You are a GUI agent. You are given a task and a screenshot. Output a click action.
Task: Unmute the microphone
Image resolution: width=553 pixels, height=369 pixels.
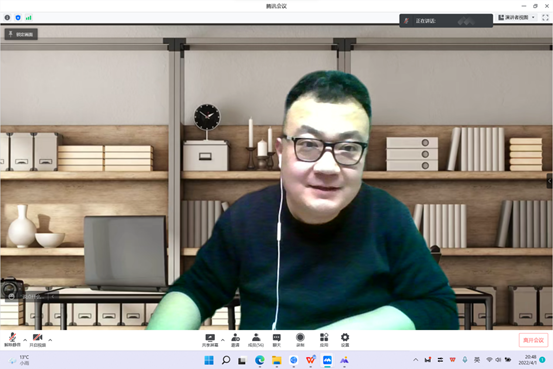[12, 340]
